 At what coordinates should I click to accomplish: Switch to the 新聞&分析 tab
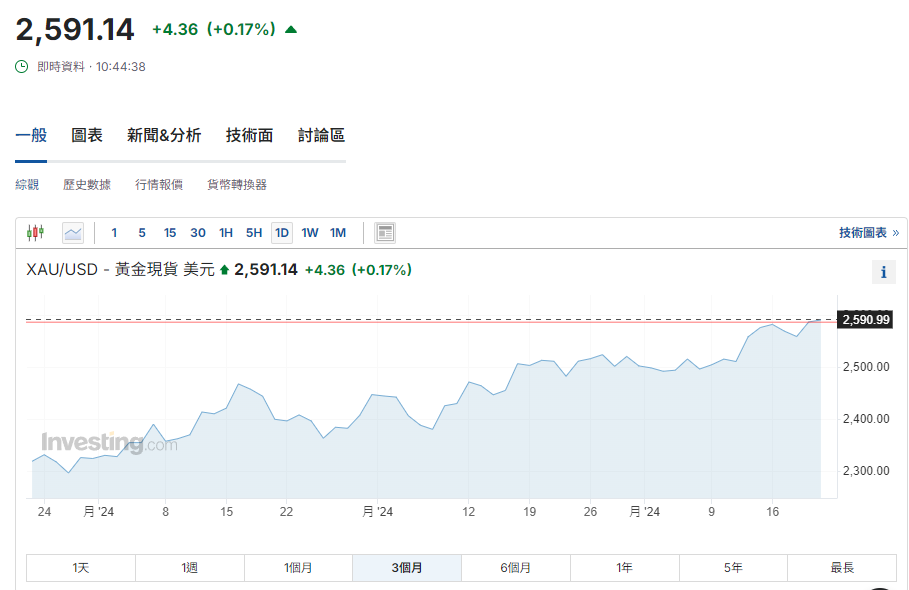[164, 136]
